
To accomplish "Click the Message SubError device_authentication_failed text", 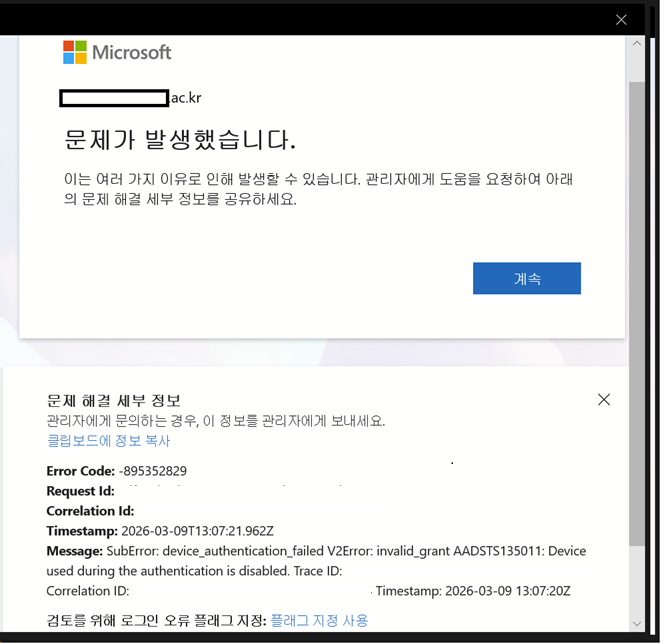I will (x=316, y=561).
